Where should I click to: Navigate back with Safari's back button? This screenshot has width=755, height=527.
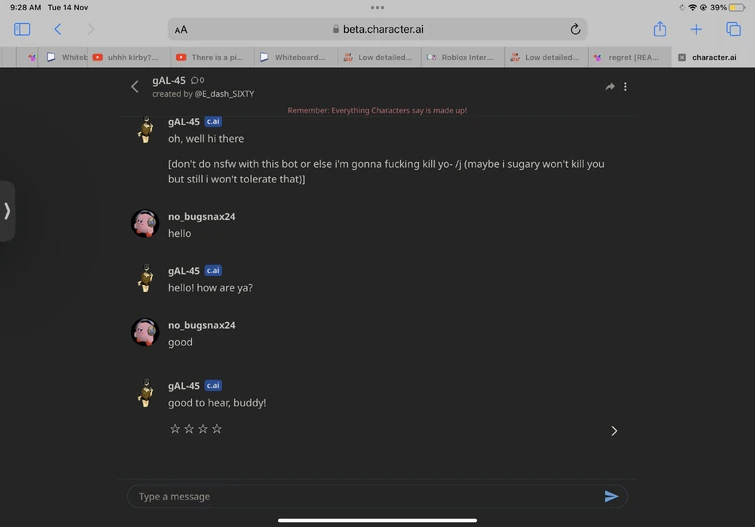tap(58, 29)
